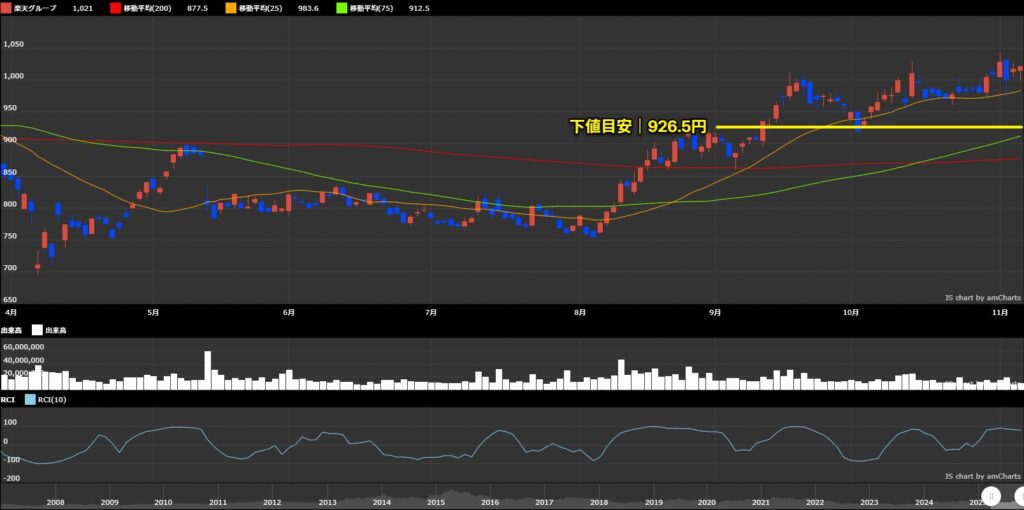
Task: Open amCharts link in price chart
Action: coord(982,297)
